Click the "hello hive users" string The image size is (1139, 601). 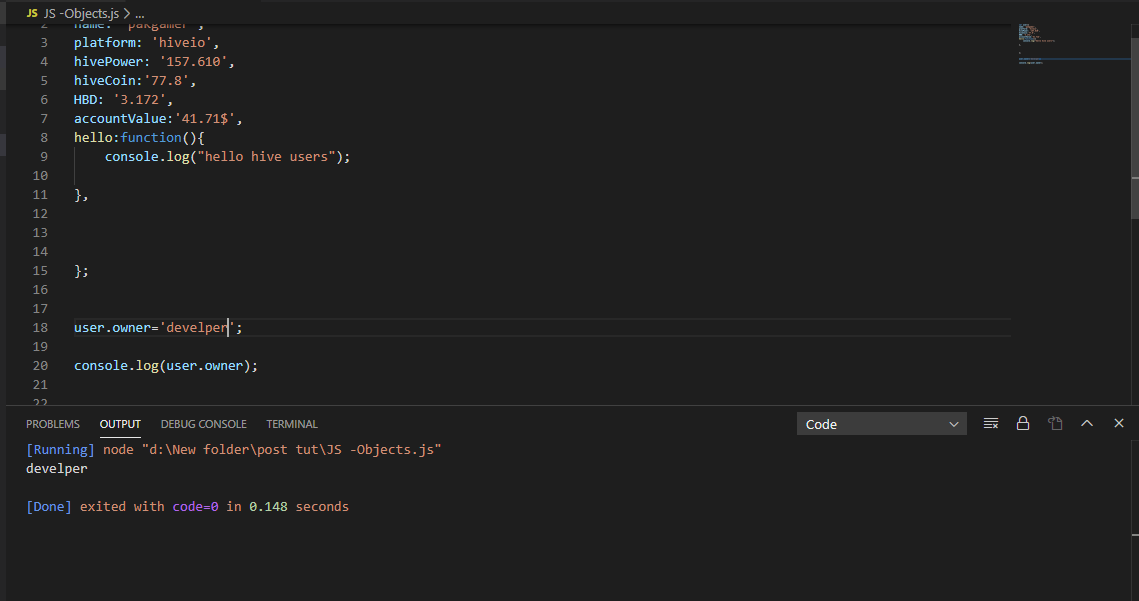266,156
